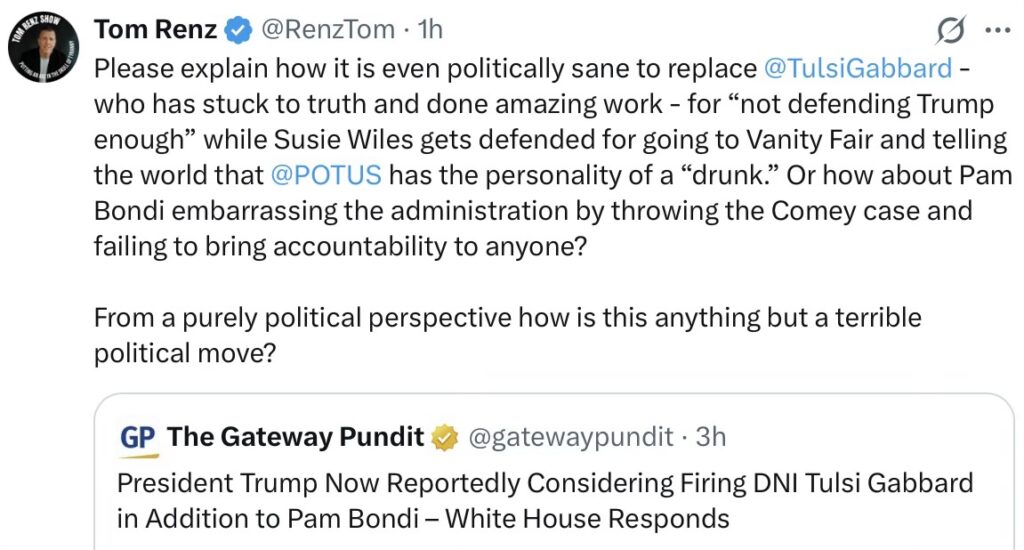The image size is (1024, 550).
Task: Open the three-dot more options menu
Action: (x=997, y=31)
